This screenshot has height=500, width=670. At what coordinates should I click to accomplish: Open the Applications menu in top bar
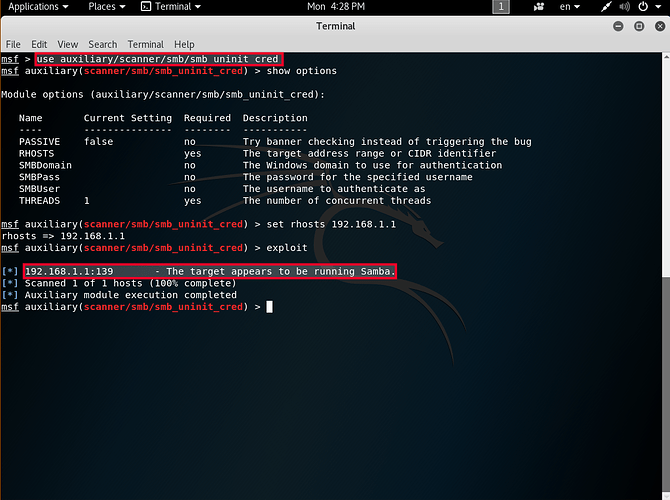click(x=38, y=7)
